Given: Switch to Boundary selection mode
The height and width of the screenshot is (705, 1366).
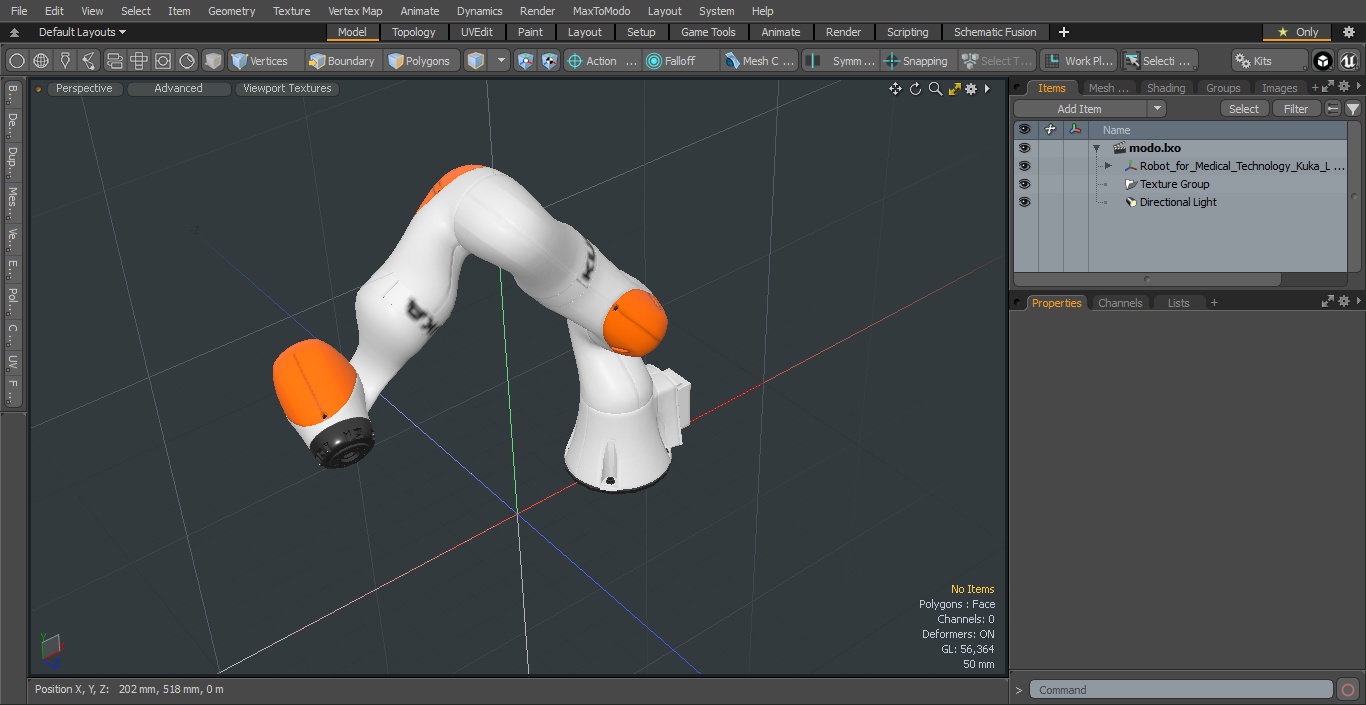Looking at the screenshot, I should point(341,61).
